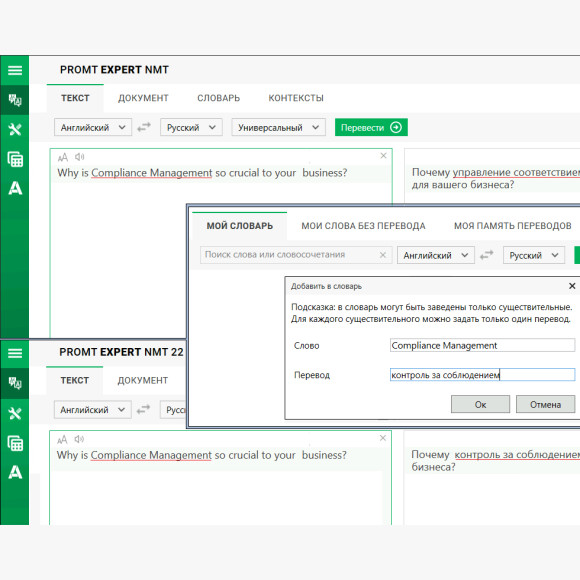Open Русский target language dropdown in top window
This screenshot has height=580, width=580.
191,127
